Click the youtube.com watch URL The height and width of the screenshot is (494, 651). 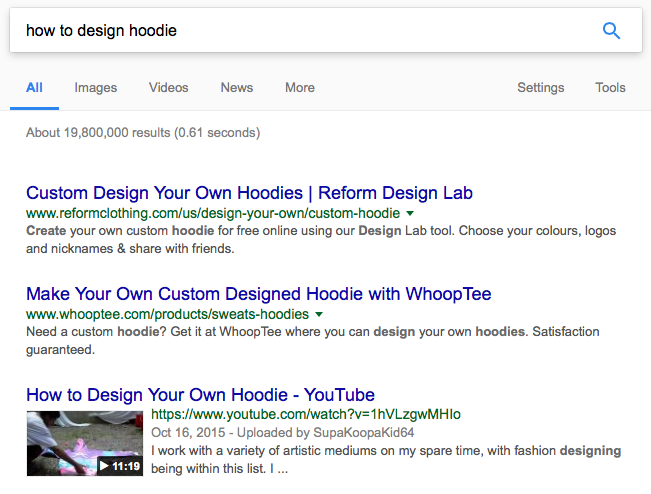pos(305,414)
